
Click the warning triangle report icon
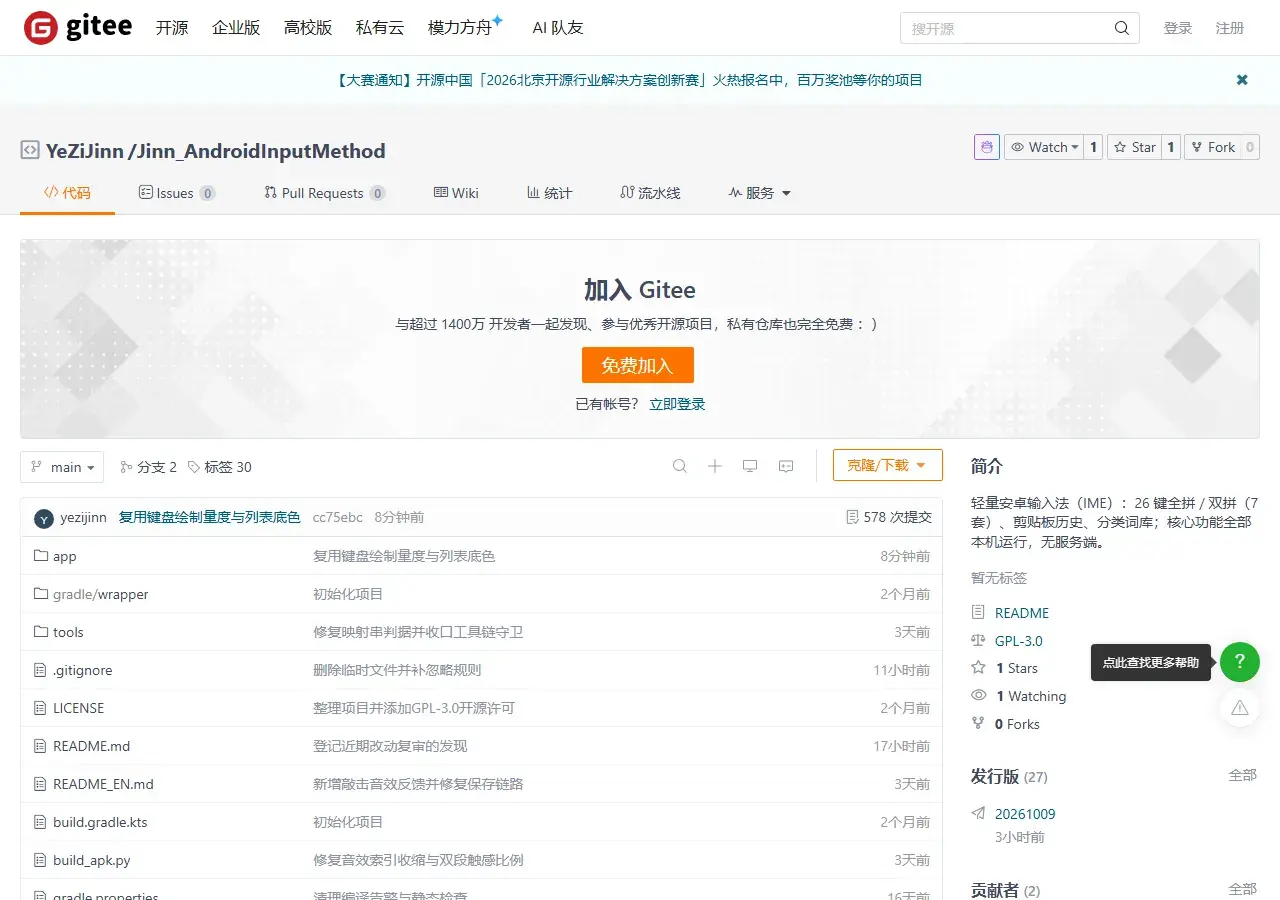[x=1240, y=708]
